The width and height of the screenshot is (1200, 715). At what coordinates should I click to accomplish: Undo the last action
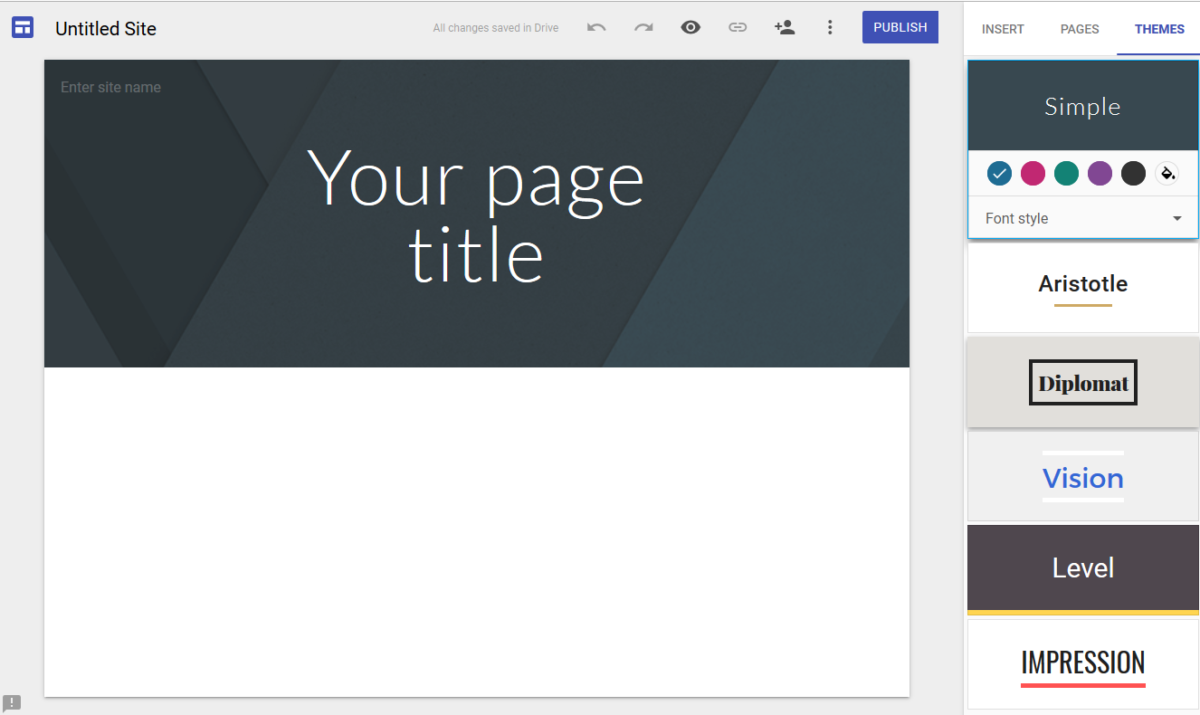pyautogui.click(x=597, y=27)
